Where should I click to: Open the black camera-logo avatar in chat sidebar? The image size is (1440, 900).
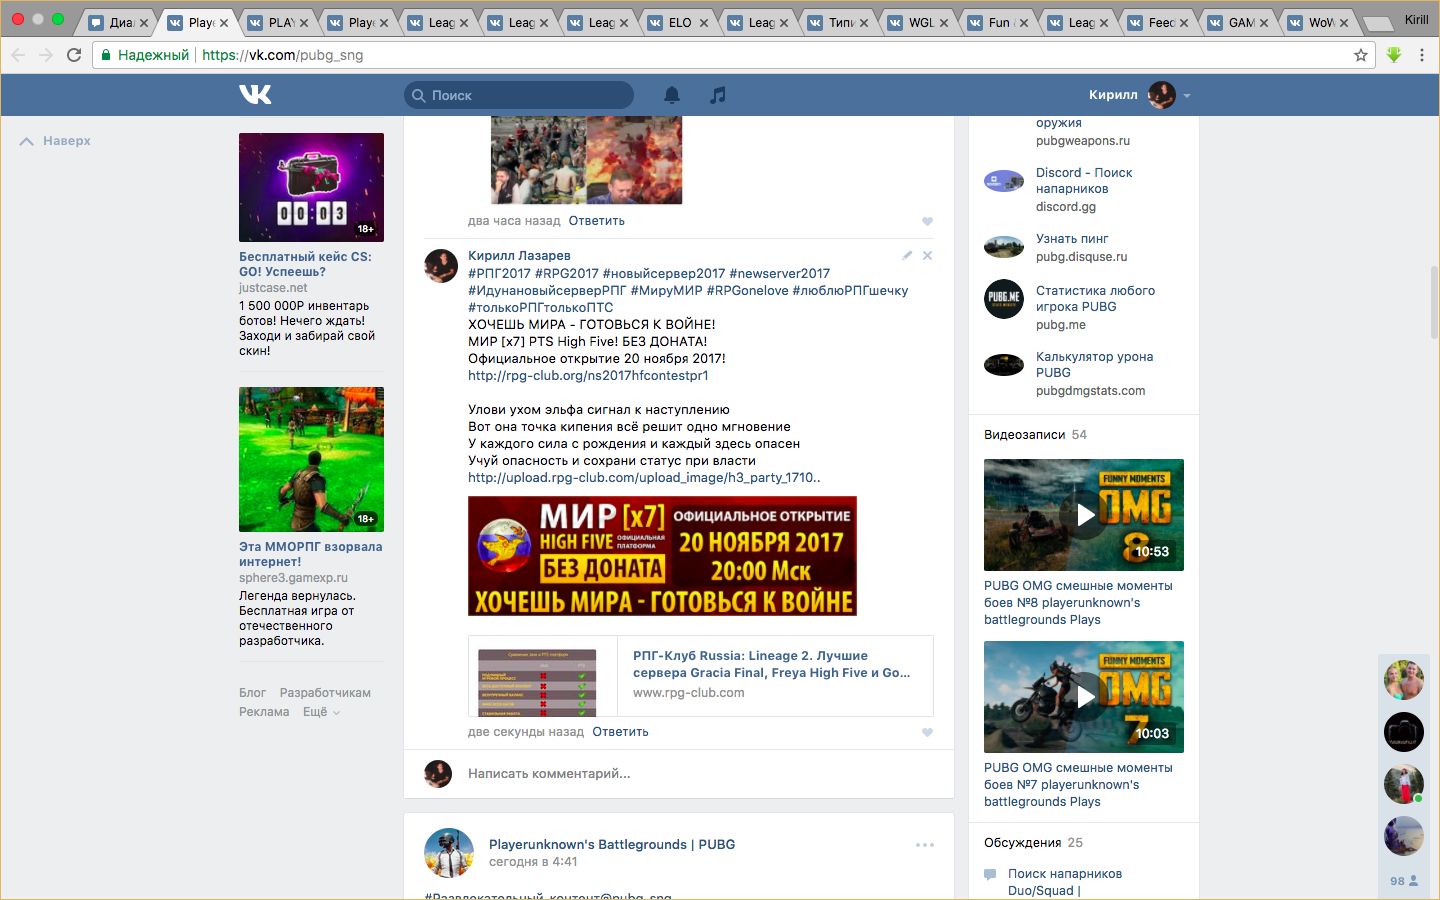pos(1403,732)
